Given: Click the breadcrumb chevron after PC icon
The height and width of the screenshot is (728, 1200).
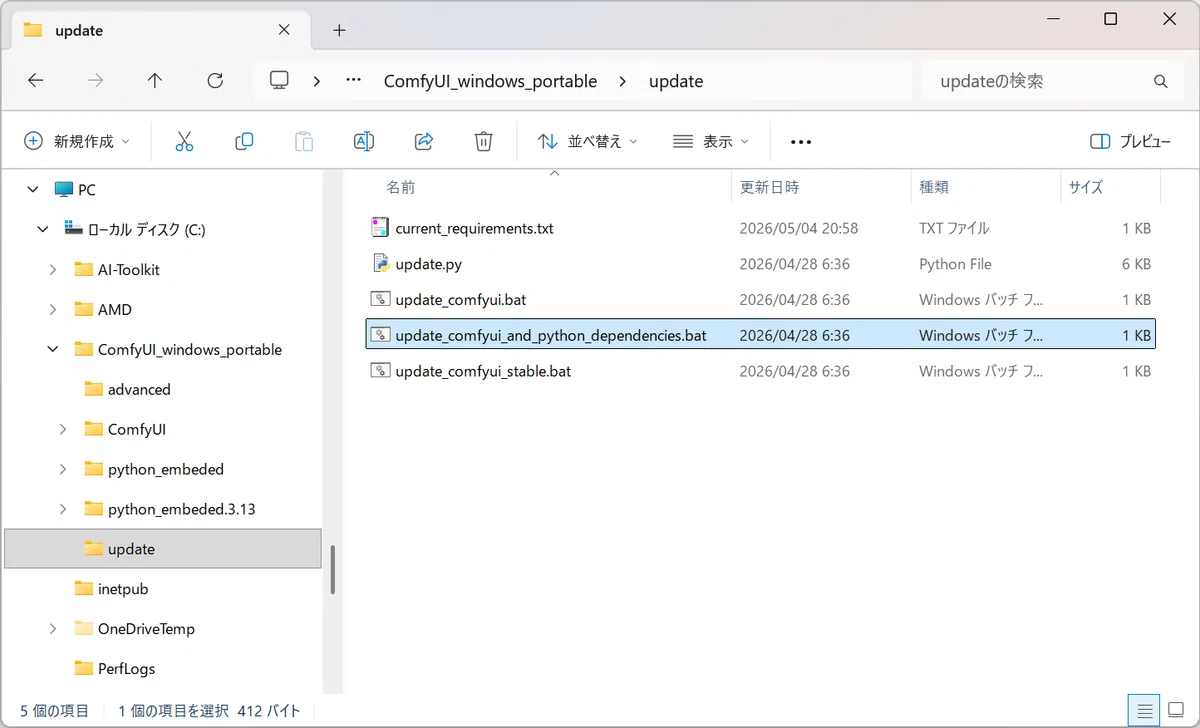Looking at the screenshot, I should (316, 81).
